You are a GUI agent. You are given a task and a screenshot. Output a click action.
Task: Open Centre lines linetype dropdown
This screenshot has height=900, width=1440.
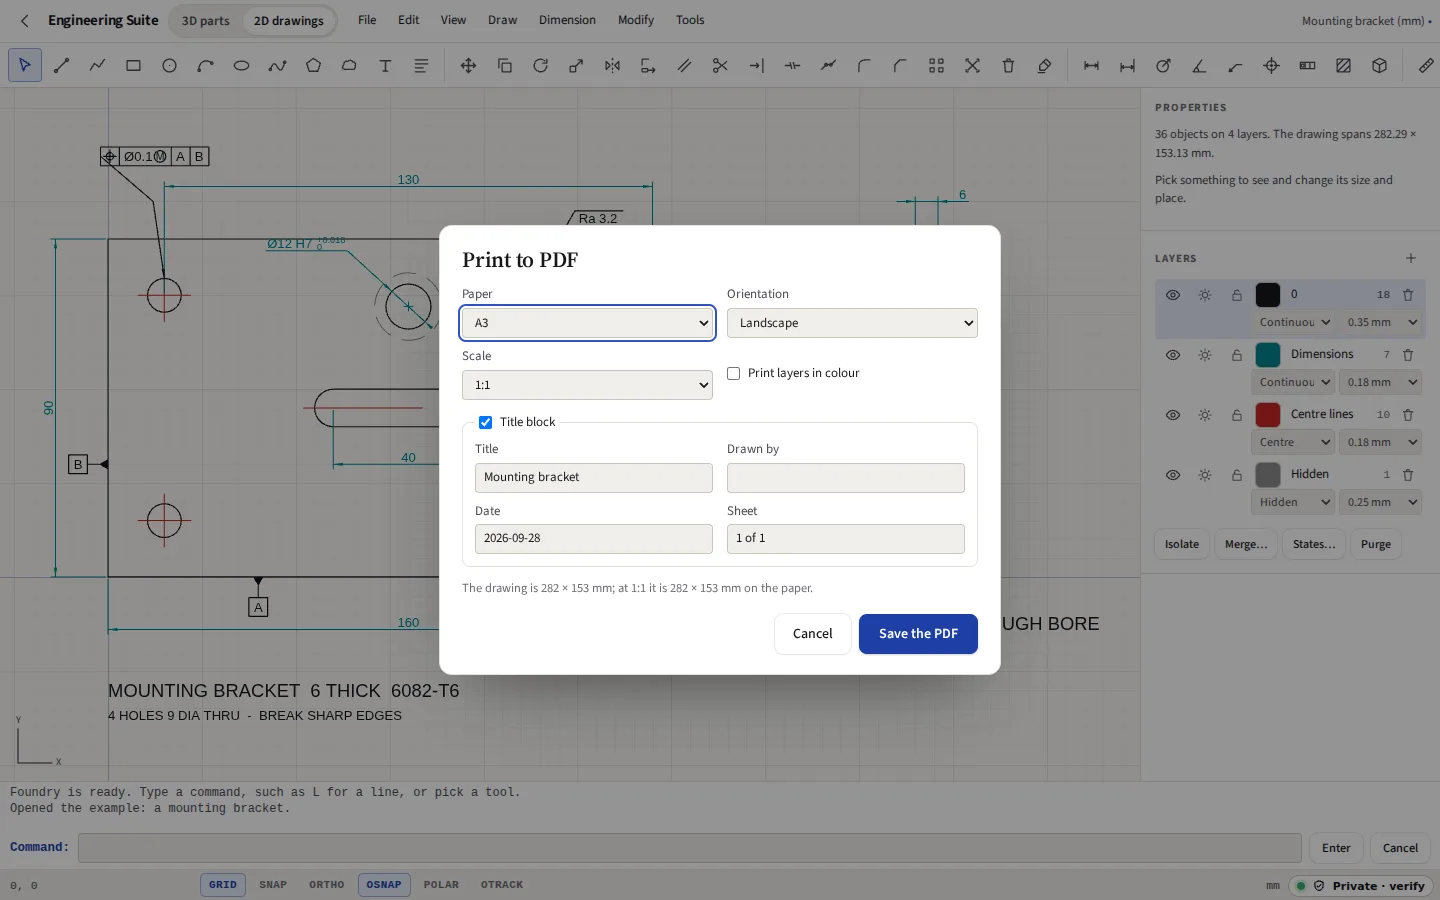coord(1293,442)
